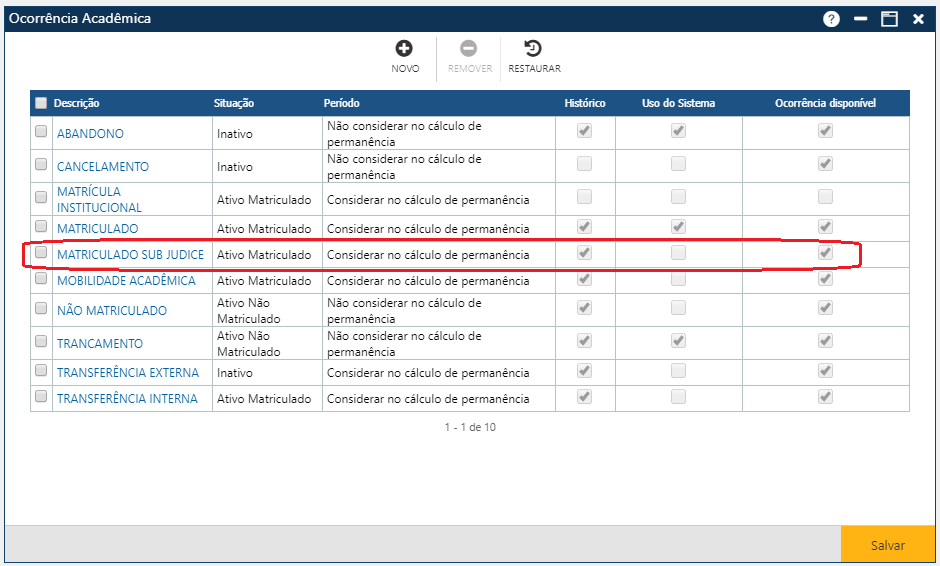The height and width of the screenshot is (566, 940).
Task: Check the MATRICULADO SUB JUDICE row checkbox
Action: [41, 253]
